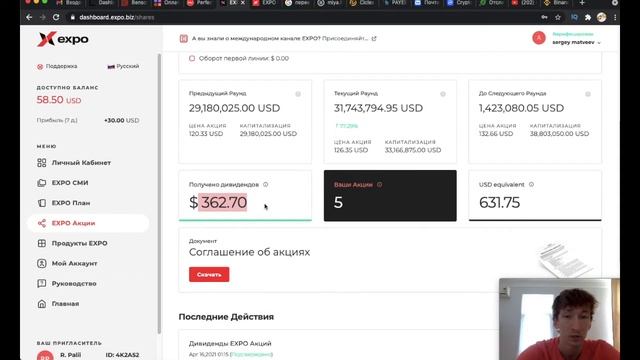
Task: Open Chrome three-dot menu
Action: tap(615, 17)
